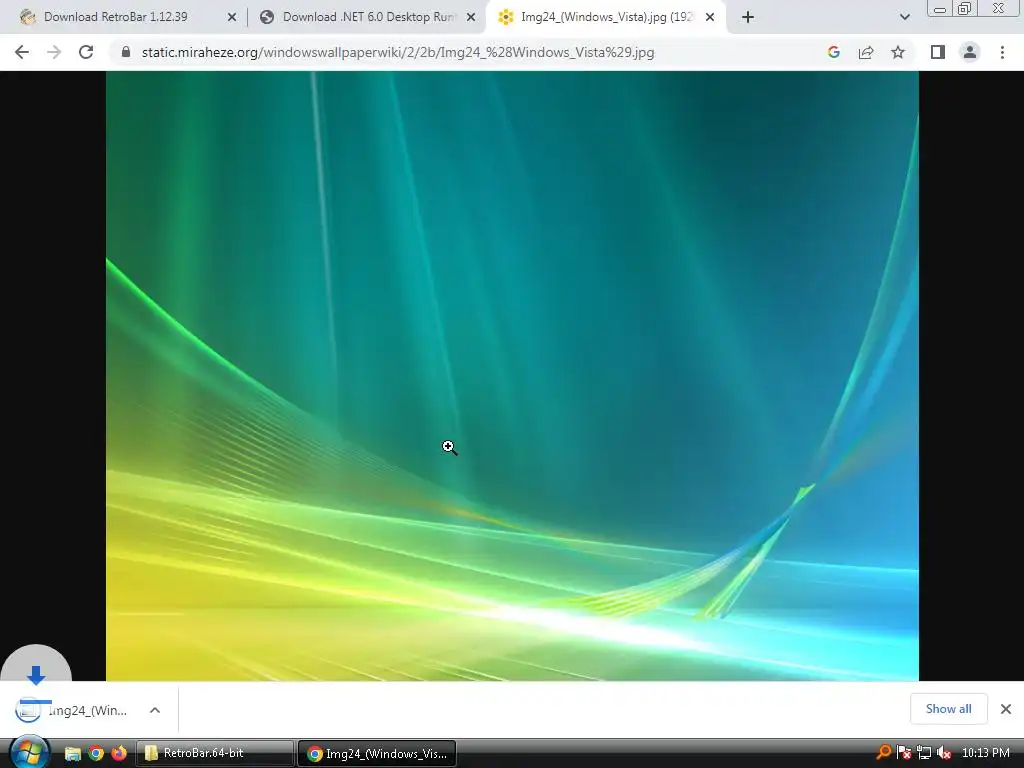Screen dimensions: 1024x768
Task: Click the search tray icon
Action: [883, 753]
